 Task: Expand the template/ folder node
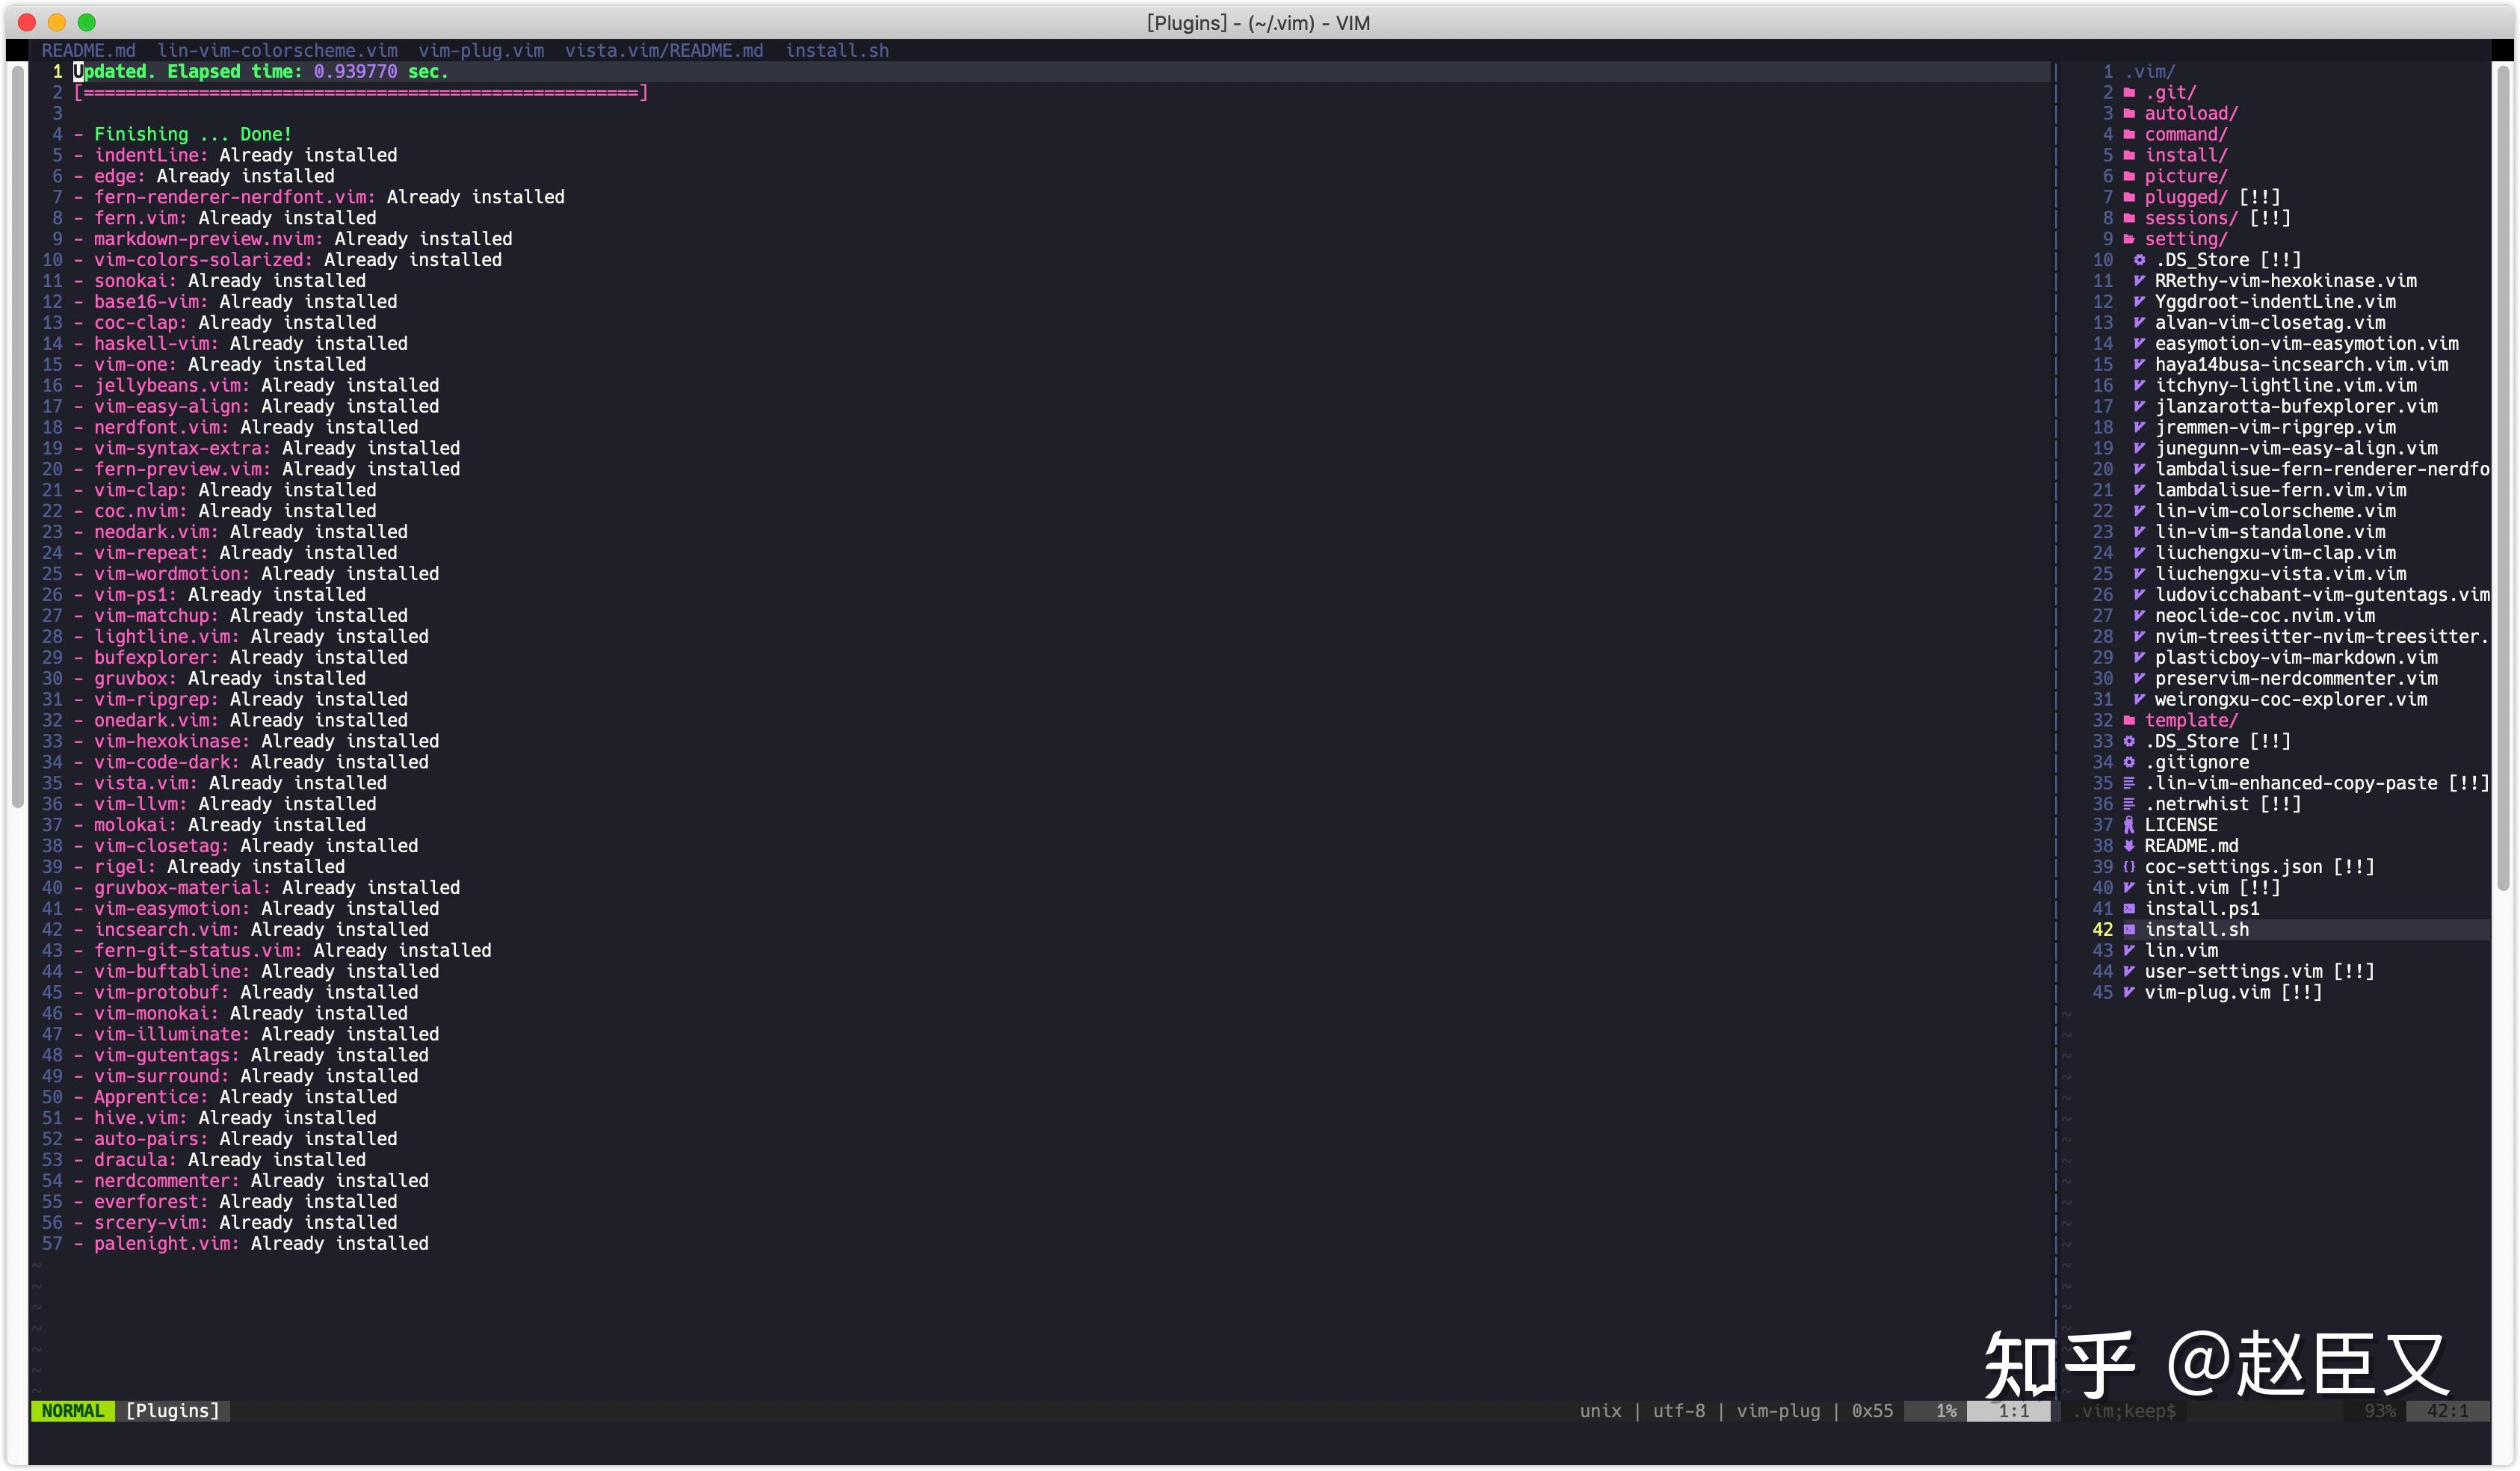pos(2190,721)
